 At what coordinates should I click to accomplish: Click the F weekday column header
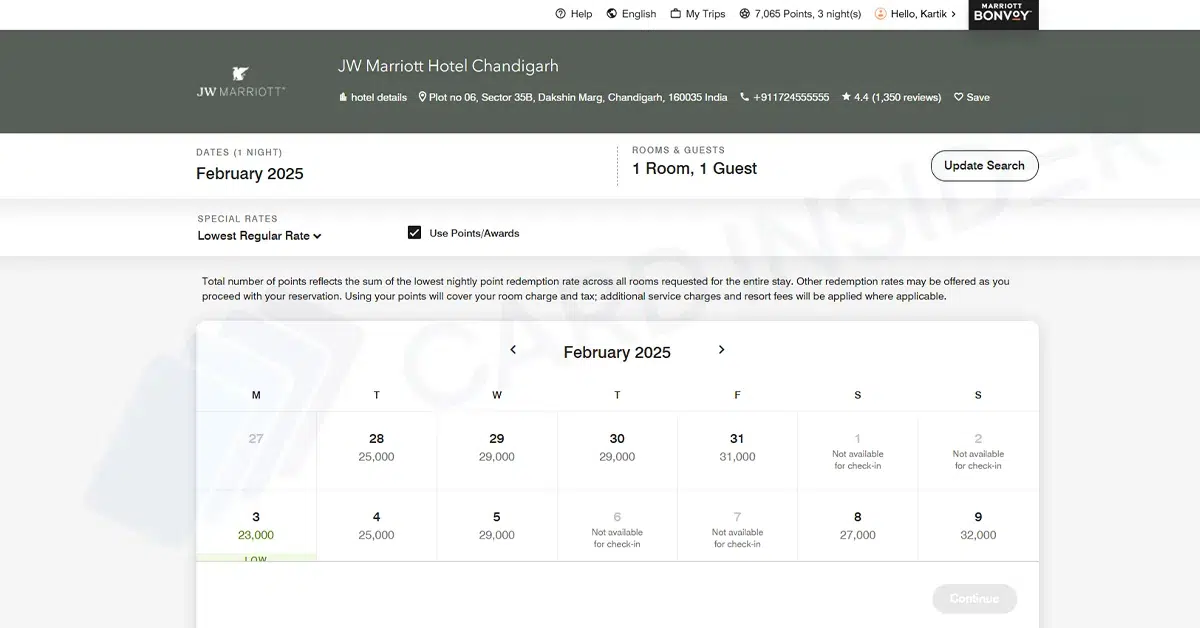click(737, 395)
